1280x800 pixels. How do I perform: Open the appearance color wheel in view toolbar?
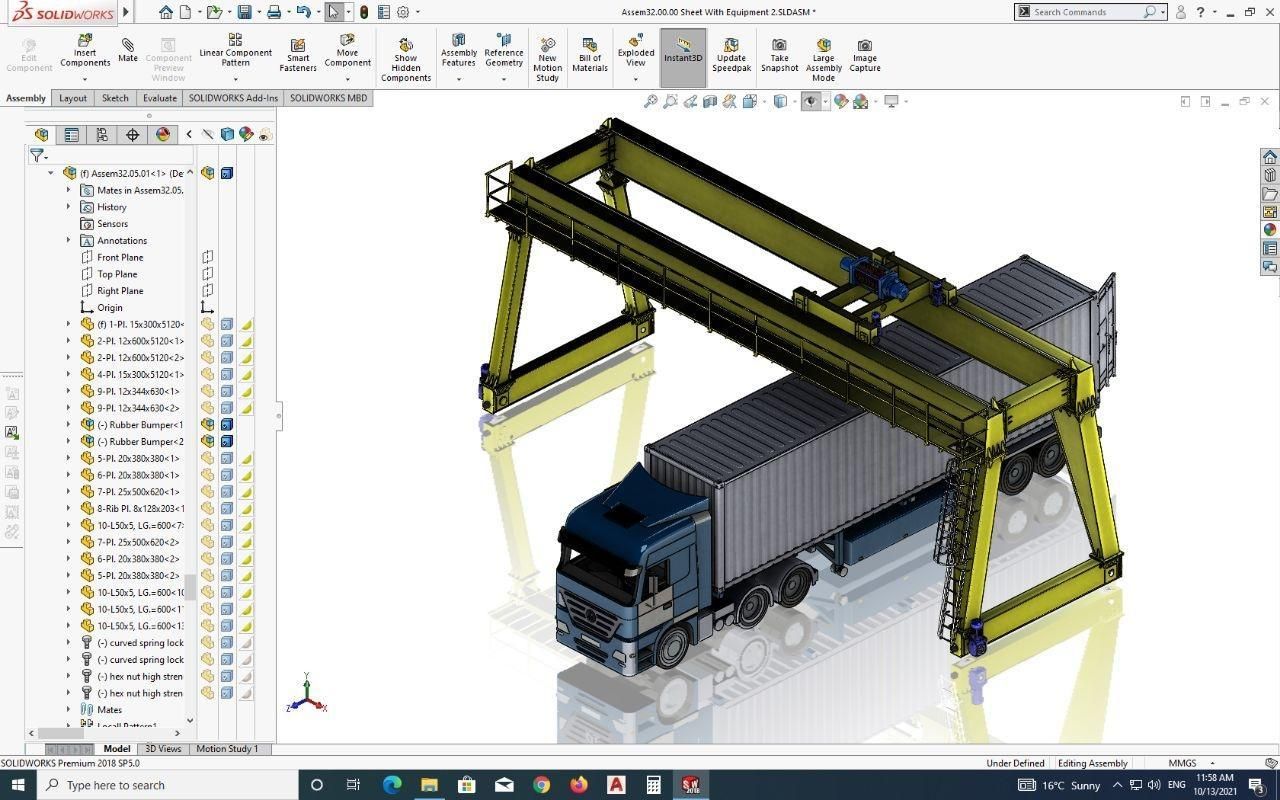[841, 101]
